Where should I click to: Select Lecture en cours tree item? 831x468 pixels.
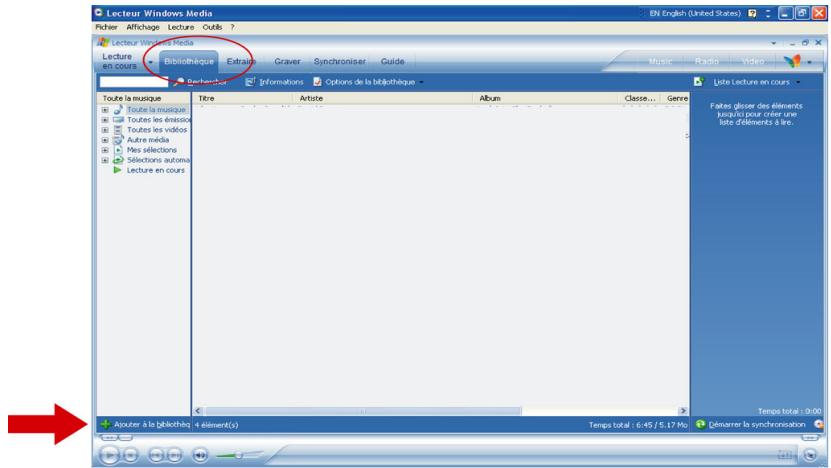[155, 170]
